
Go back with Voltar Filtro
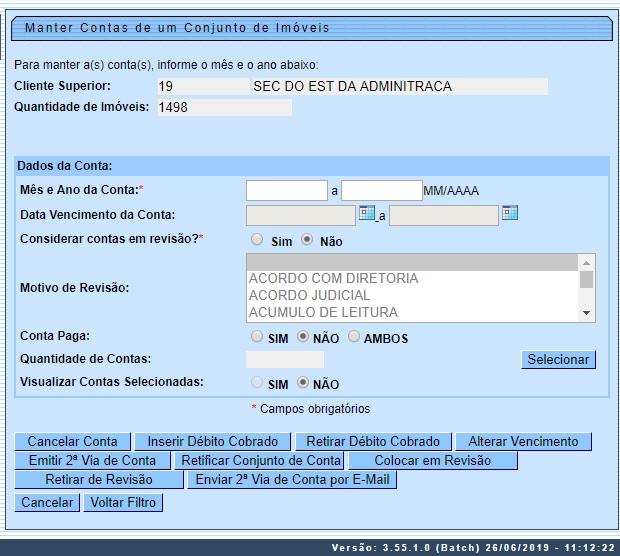point(123,502)
